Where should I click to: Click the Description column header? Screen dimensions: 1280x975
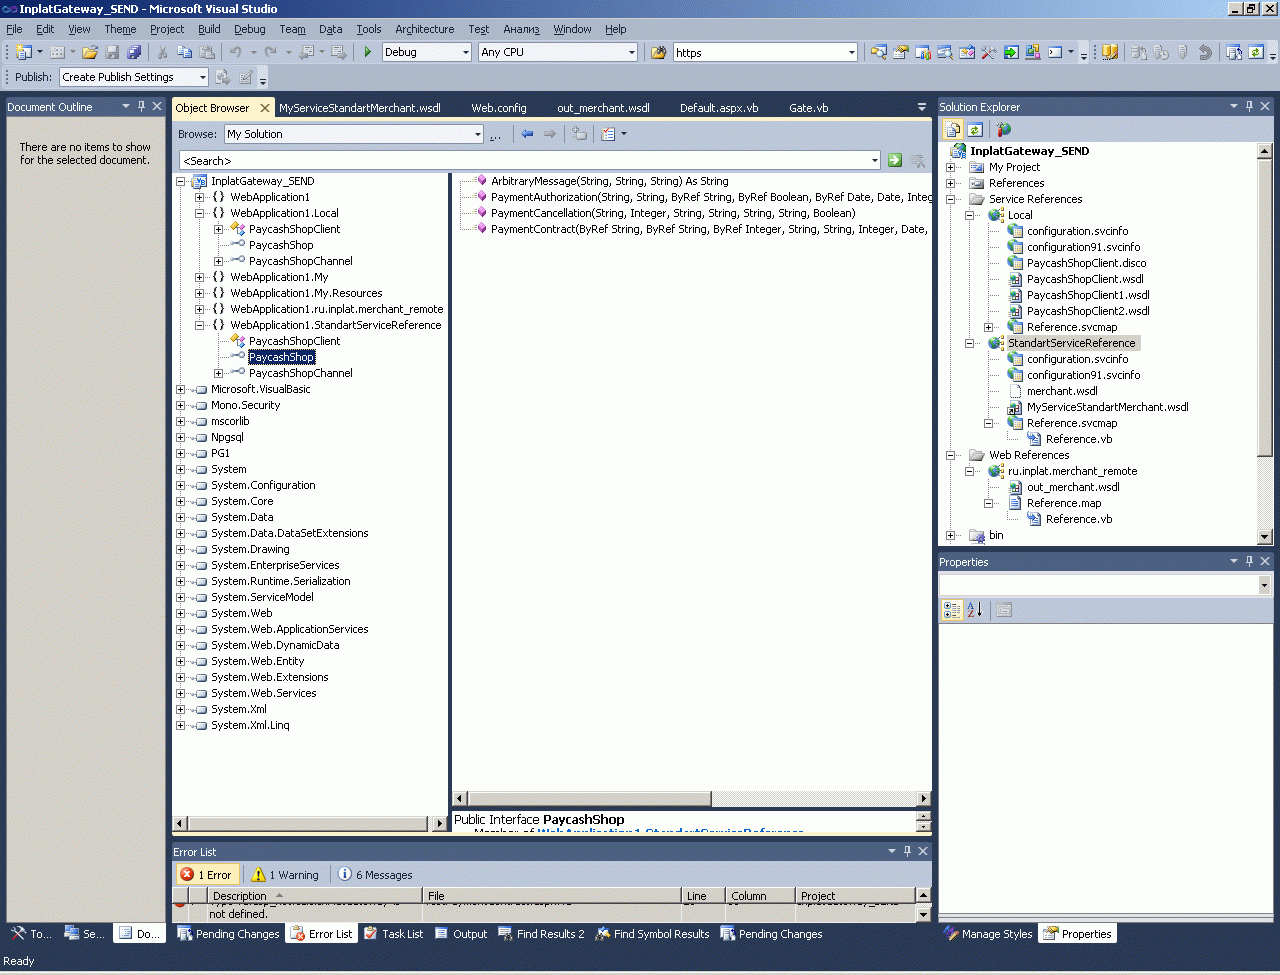pos(314,896)
